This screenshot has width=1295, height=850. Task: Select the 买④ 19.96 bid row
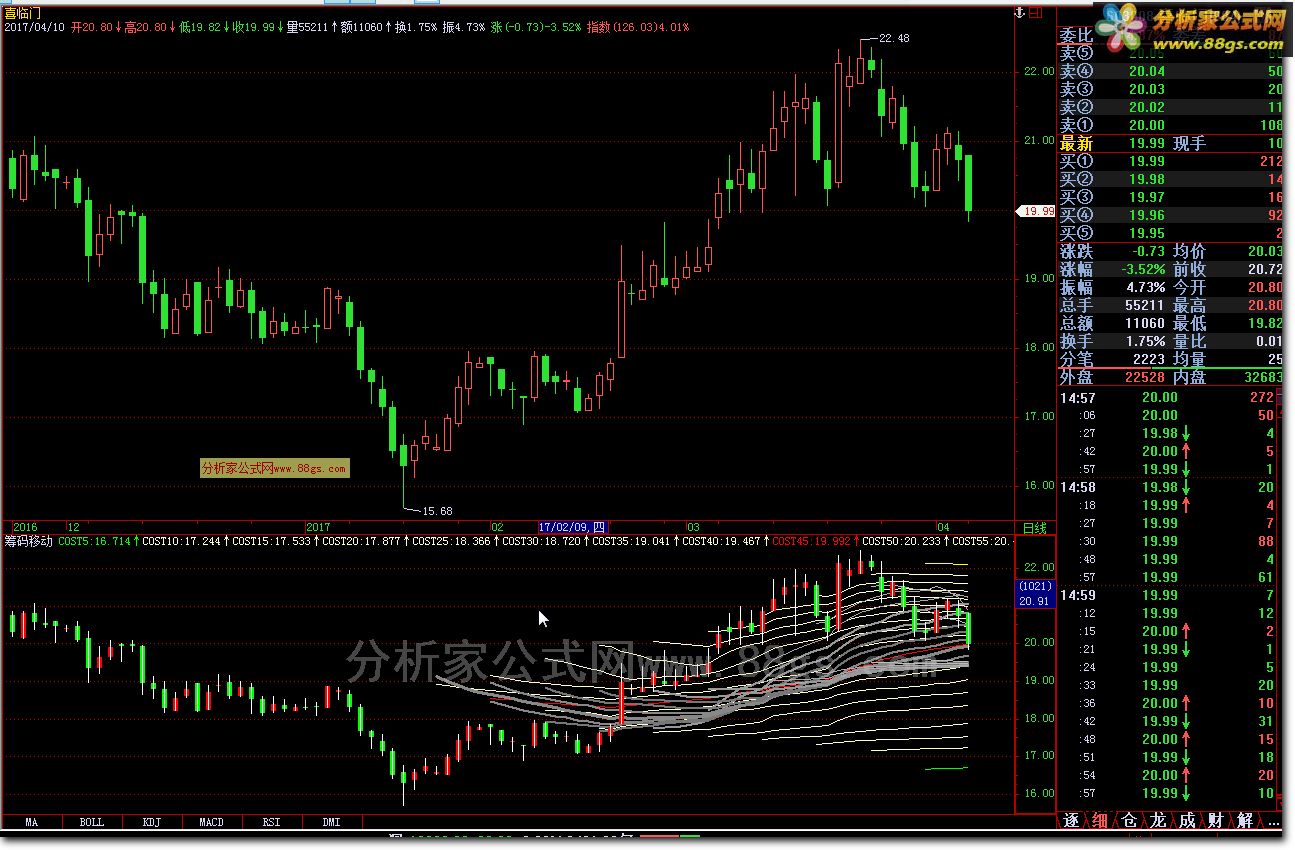coord(1171,215)
